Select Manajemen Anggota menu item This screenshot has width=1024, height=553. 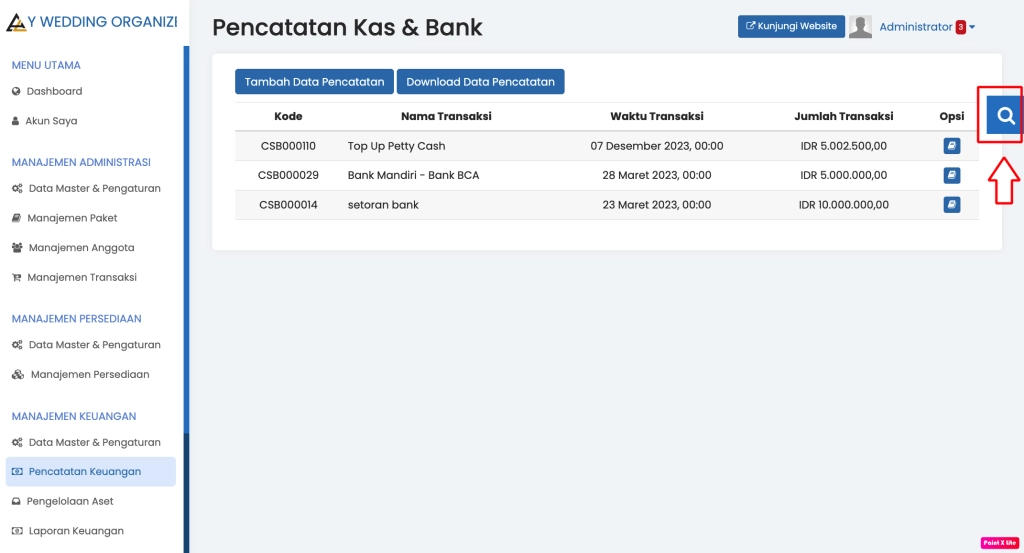80,248
